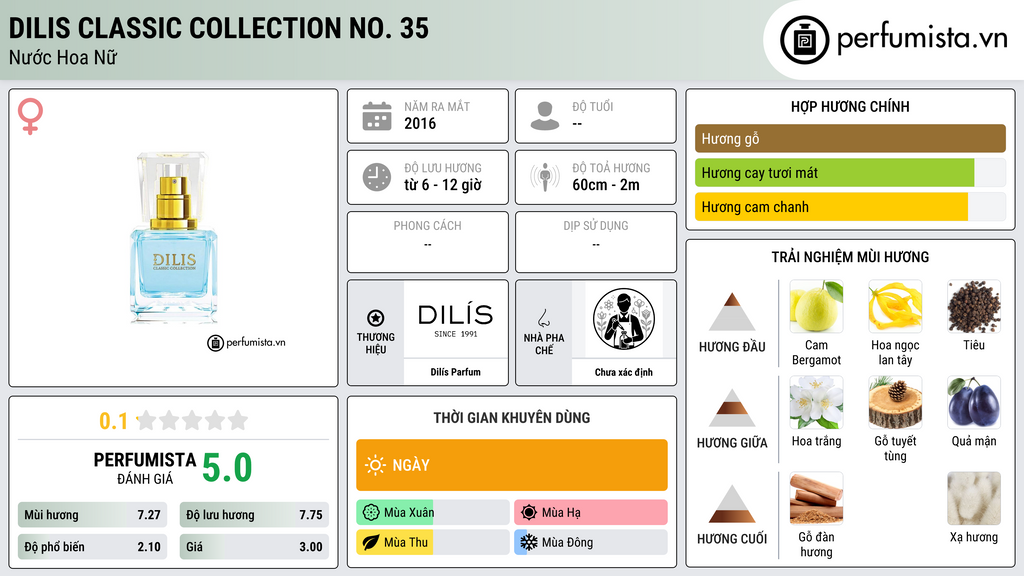Click the Phong cách info card

point(428,242)
